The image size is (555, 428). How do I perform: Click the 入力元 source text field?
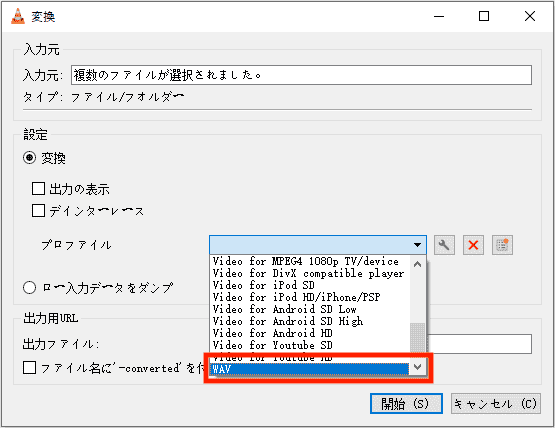coord(301,75)
